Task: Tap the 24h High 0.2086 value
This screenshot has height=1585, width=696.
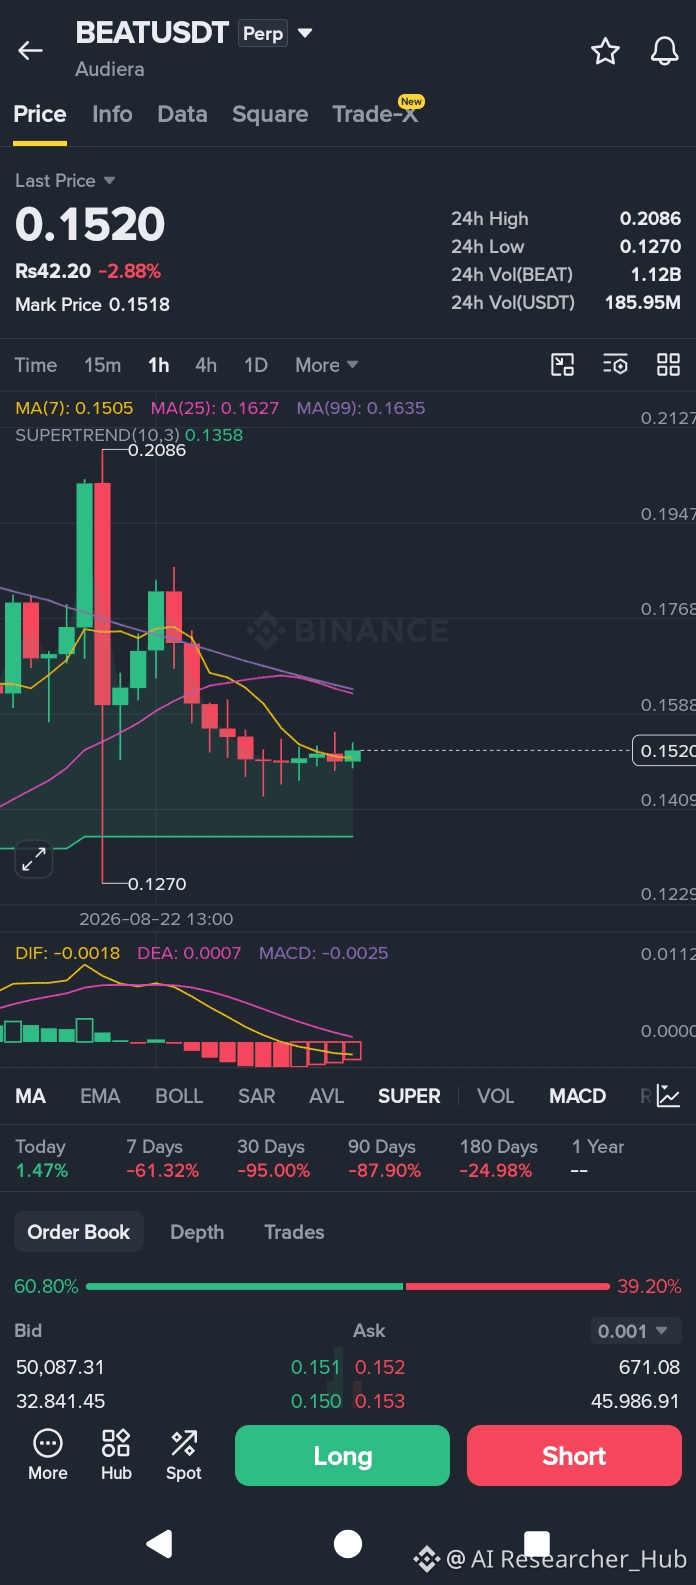Action: point(650,218)
